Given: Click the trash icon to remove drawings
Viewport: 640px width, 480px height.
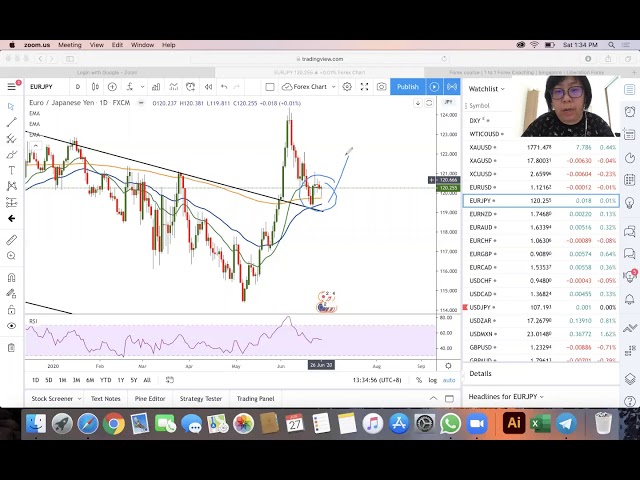Looking at the screenshot, I should pyautogui.click(x=11, y=347).
